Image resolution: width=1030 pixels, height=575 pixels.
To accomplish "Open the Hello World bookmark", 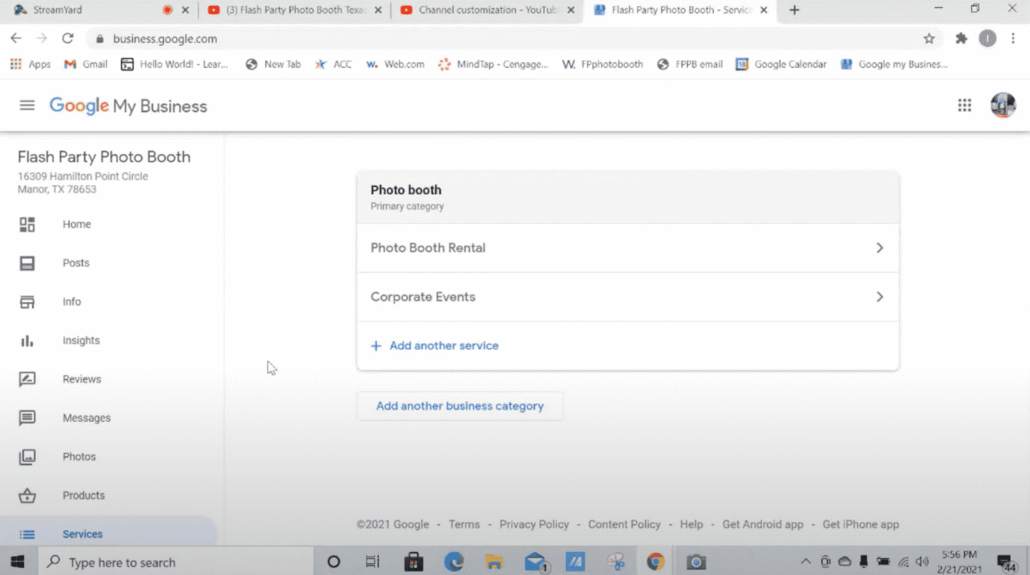I will coord(174,64).
